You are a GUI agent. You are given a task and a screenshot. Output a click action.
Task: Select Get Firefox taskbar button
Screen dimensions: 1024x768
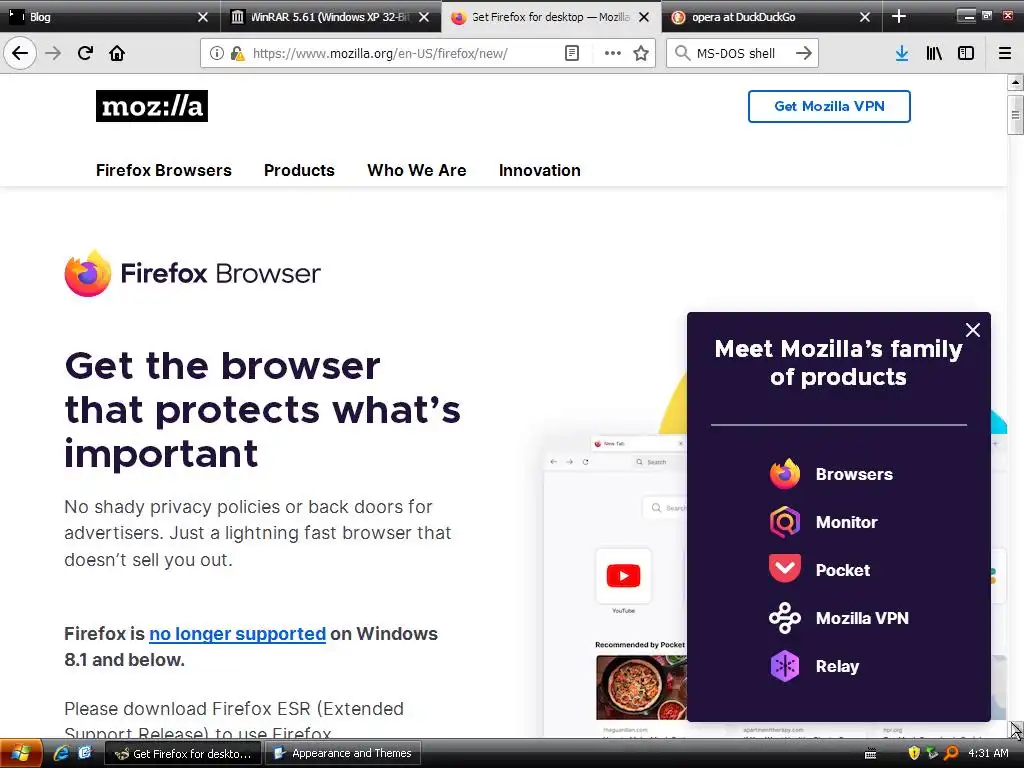click(x=183, y=753)
